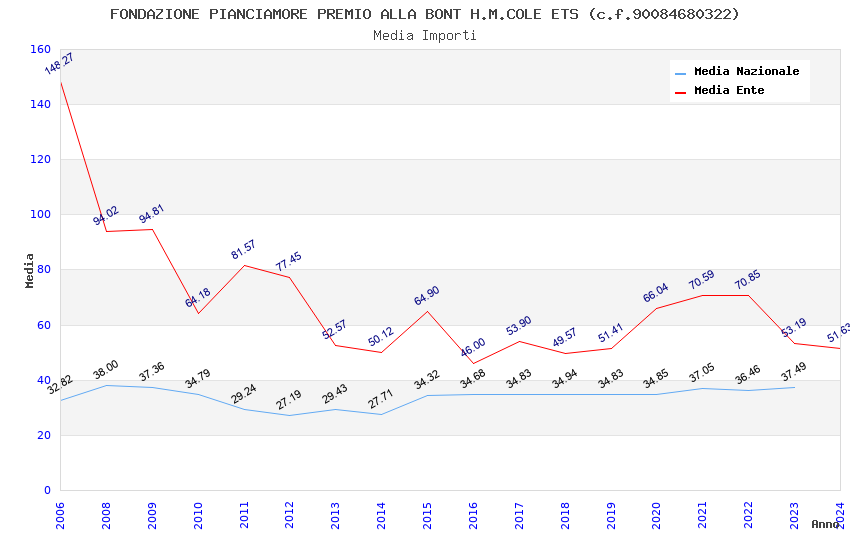Click the red Media Ente legend swatch
Image resolution: width=850 pixels, height=550 pixels.
click(680, 92)
